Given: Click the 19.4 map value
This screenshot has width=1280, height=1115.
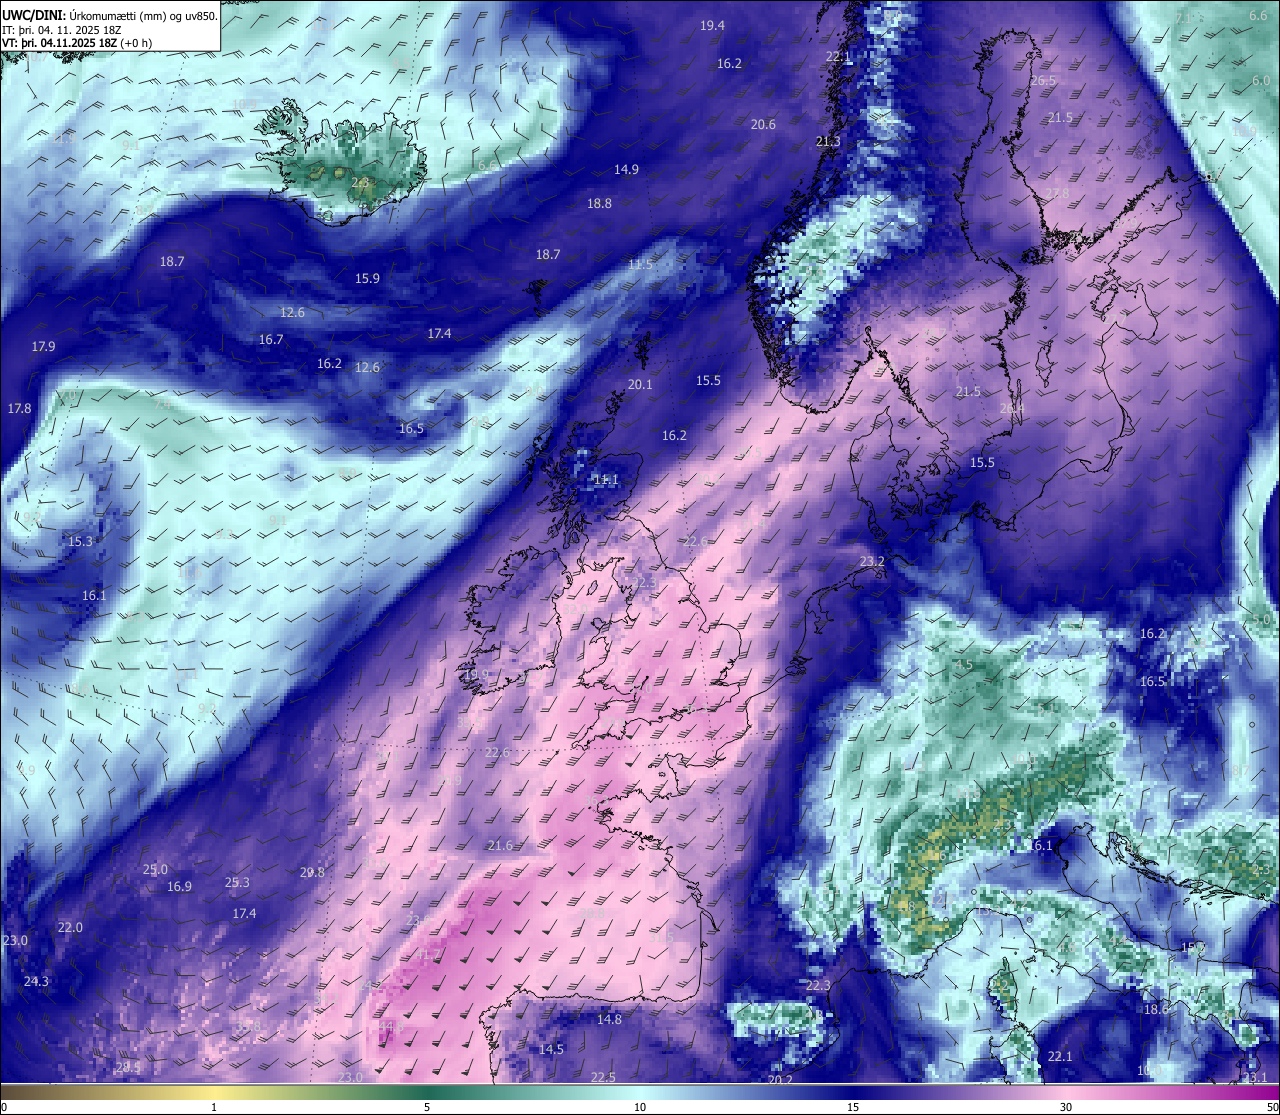Looking at the screenshot, I should [712, 26].
